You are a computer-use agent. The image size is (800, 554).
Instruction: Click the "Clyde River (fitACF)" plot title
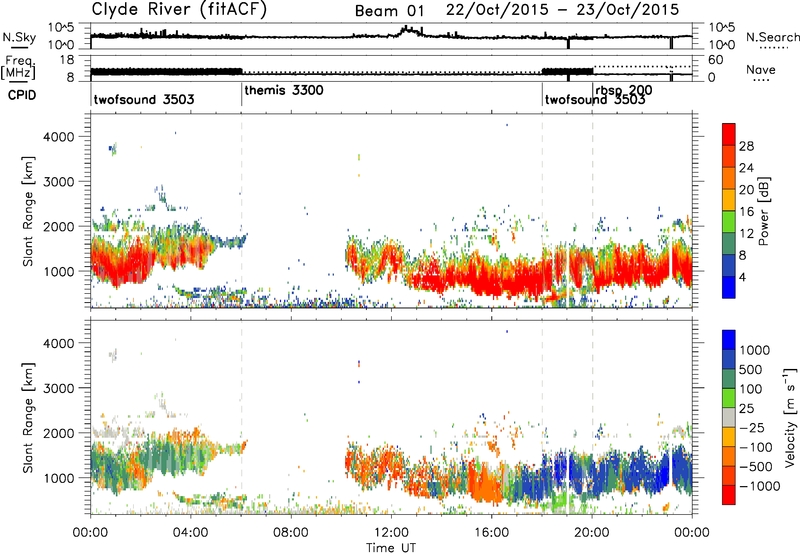[x=179, y=10]
